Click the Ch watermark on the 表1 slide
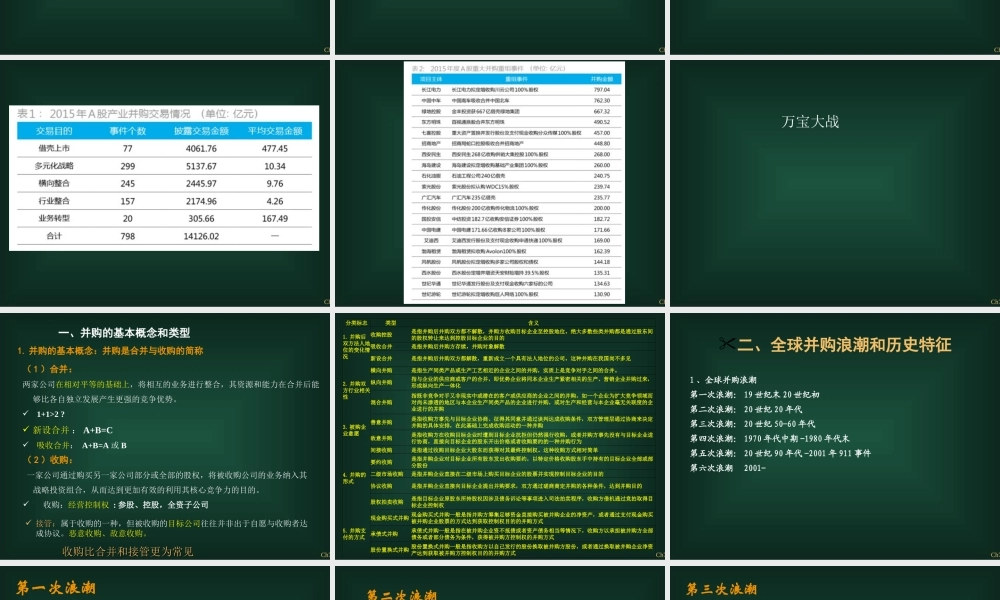The image size is (1000, 600). coord(326,302)
